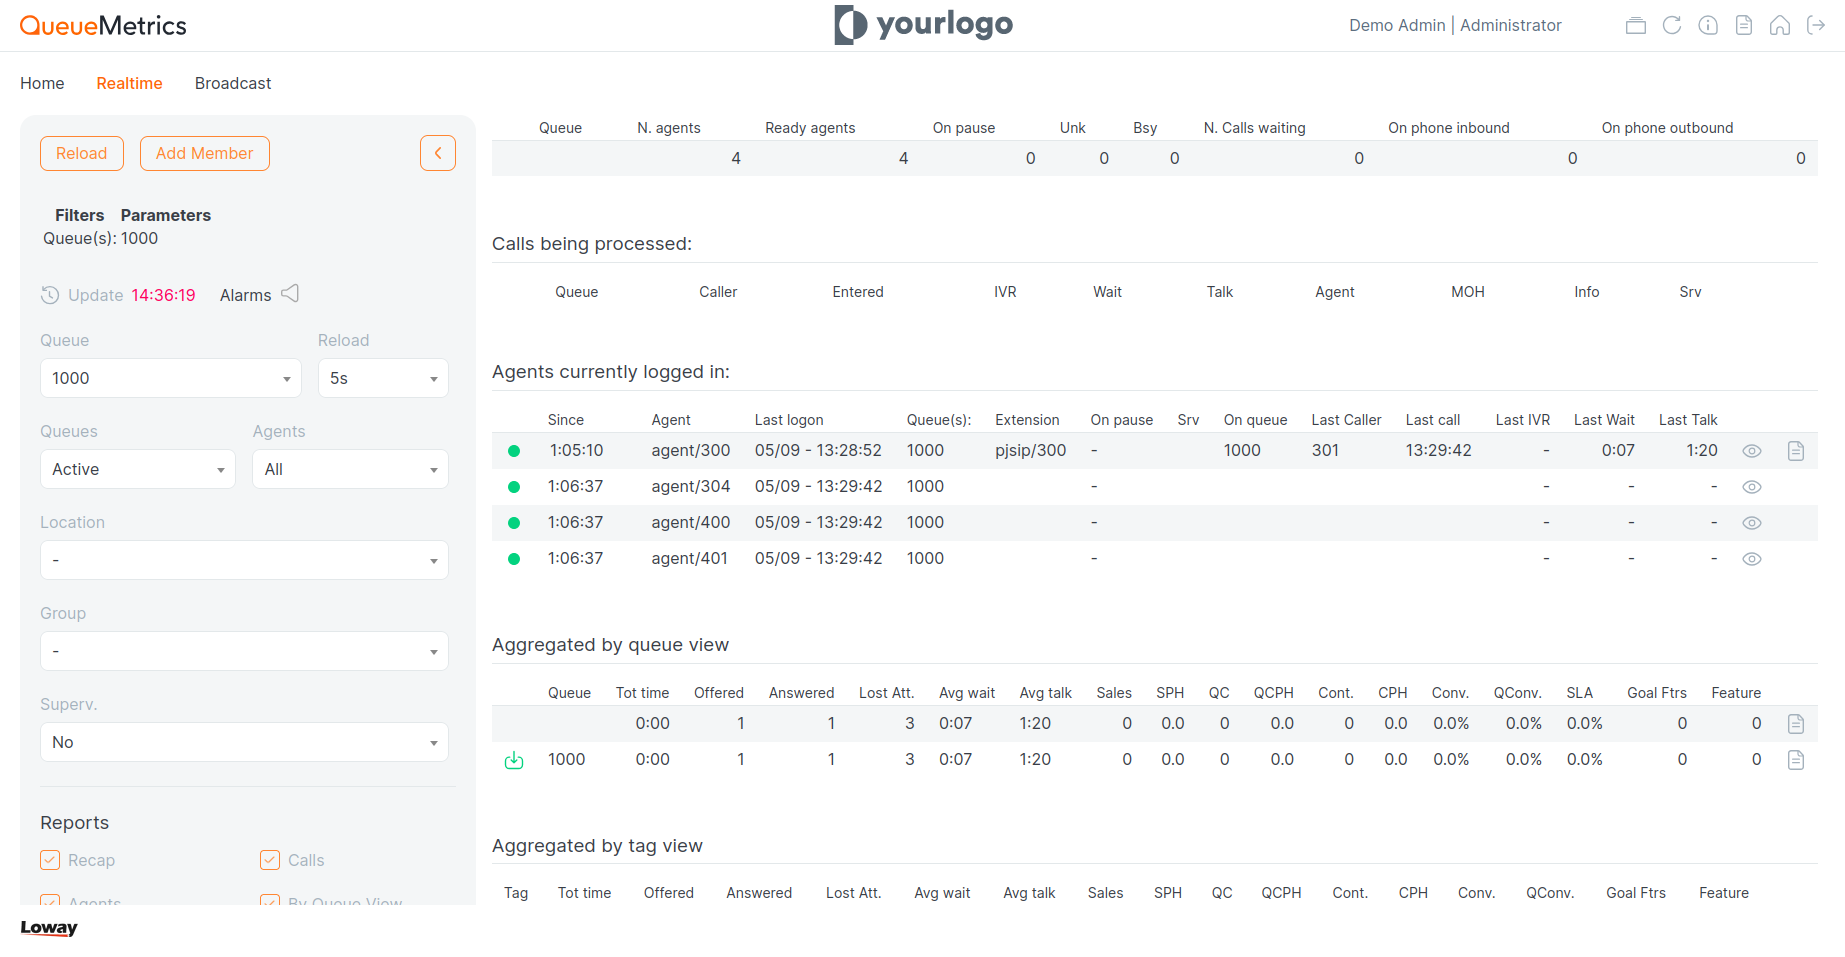The height and width of the screenshot is (957, 1845).
Task: Open the Parameters section
Action: (165, 215)
